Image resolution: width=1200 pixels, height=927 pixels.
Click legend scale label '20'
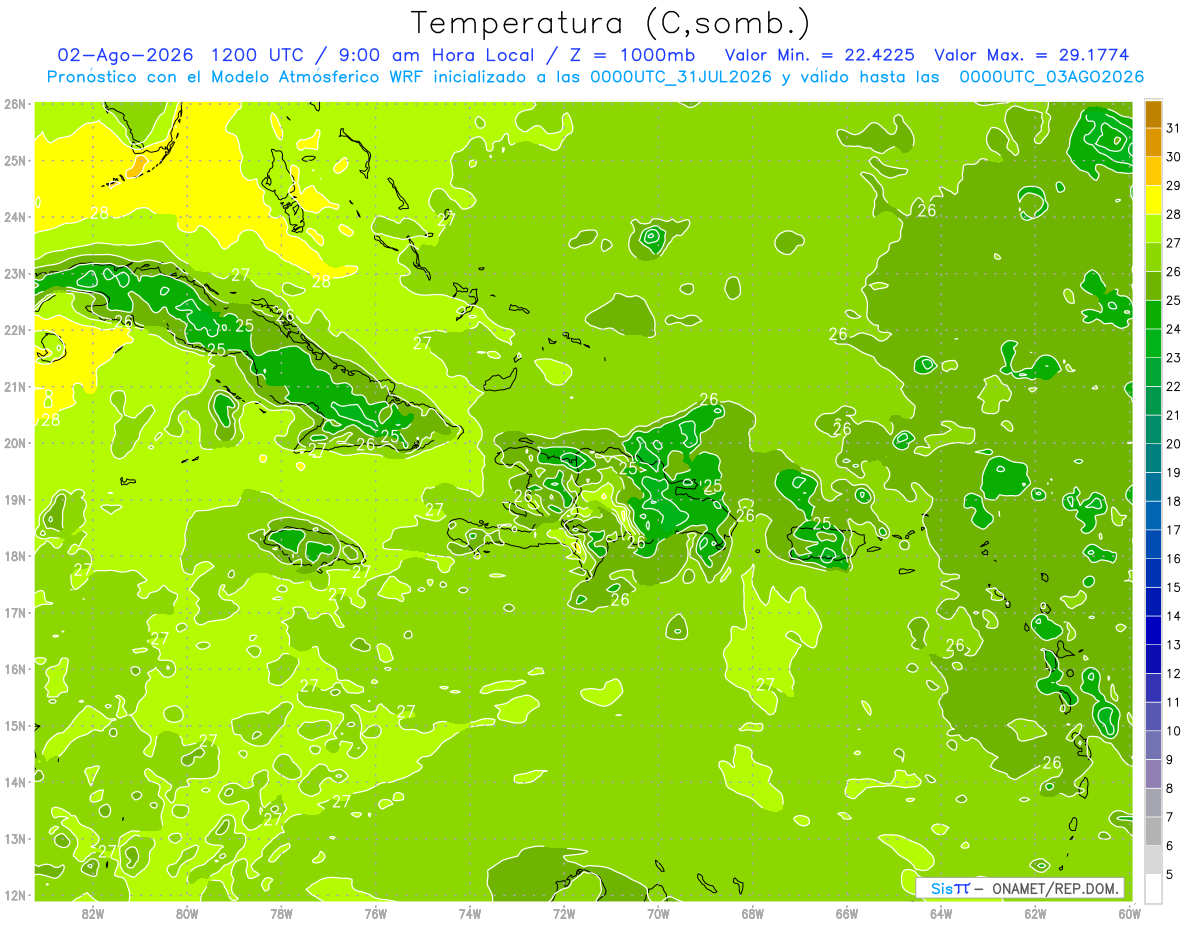point(1174,444)
